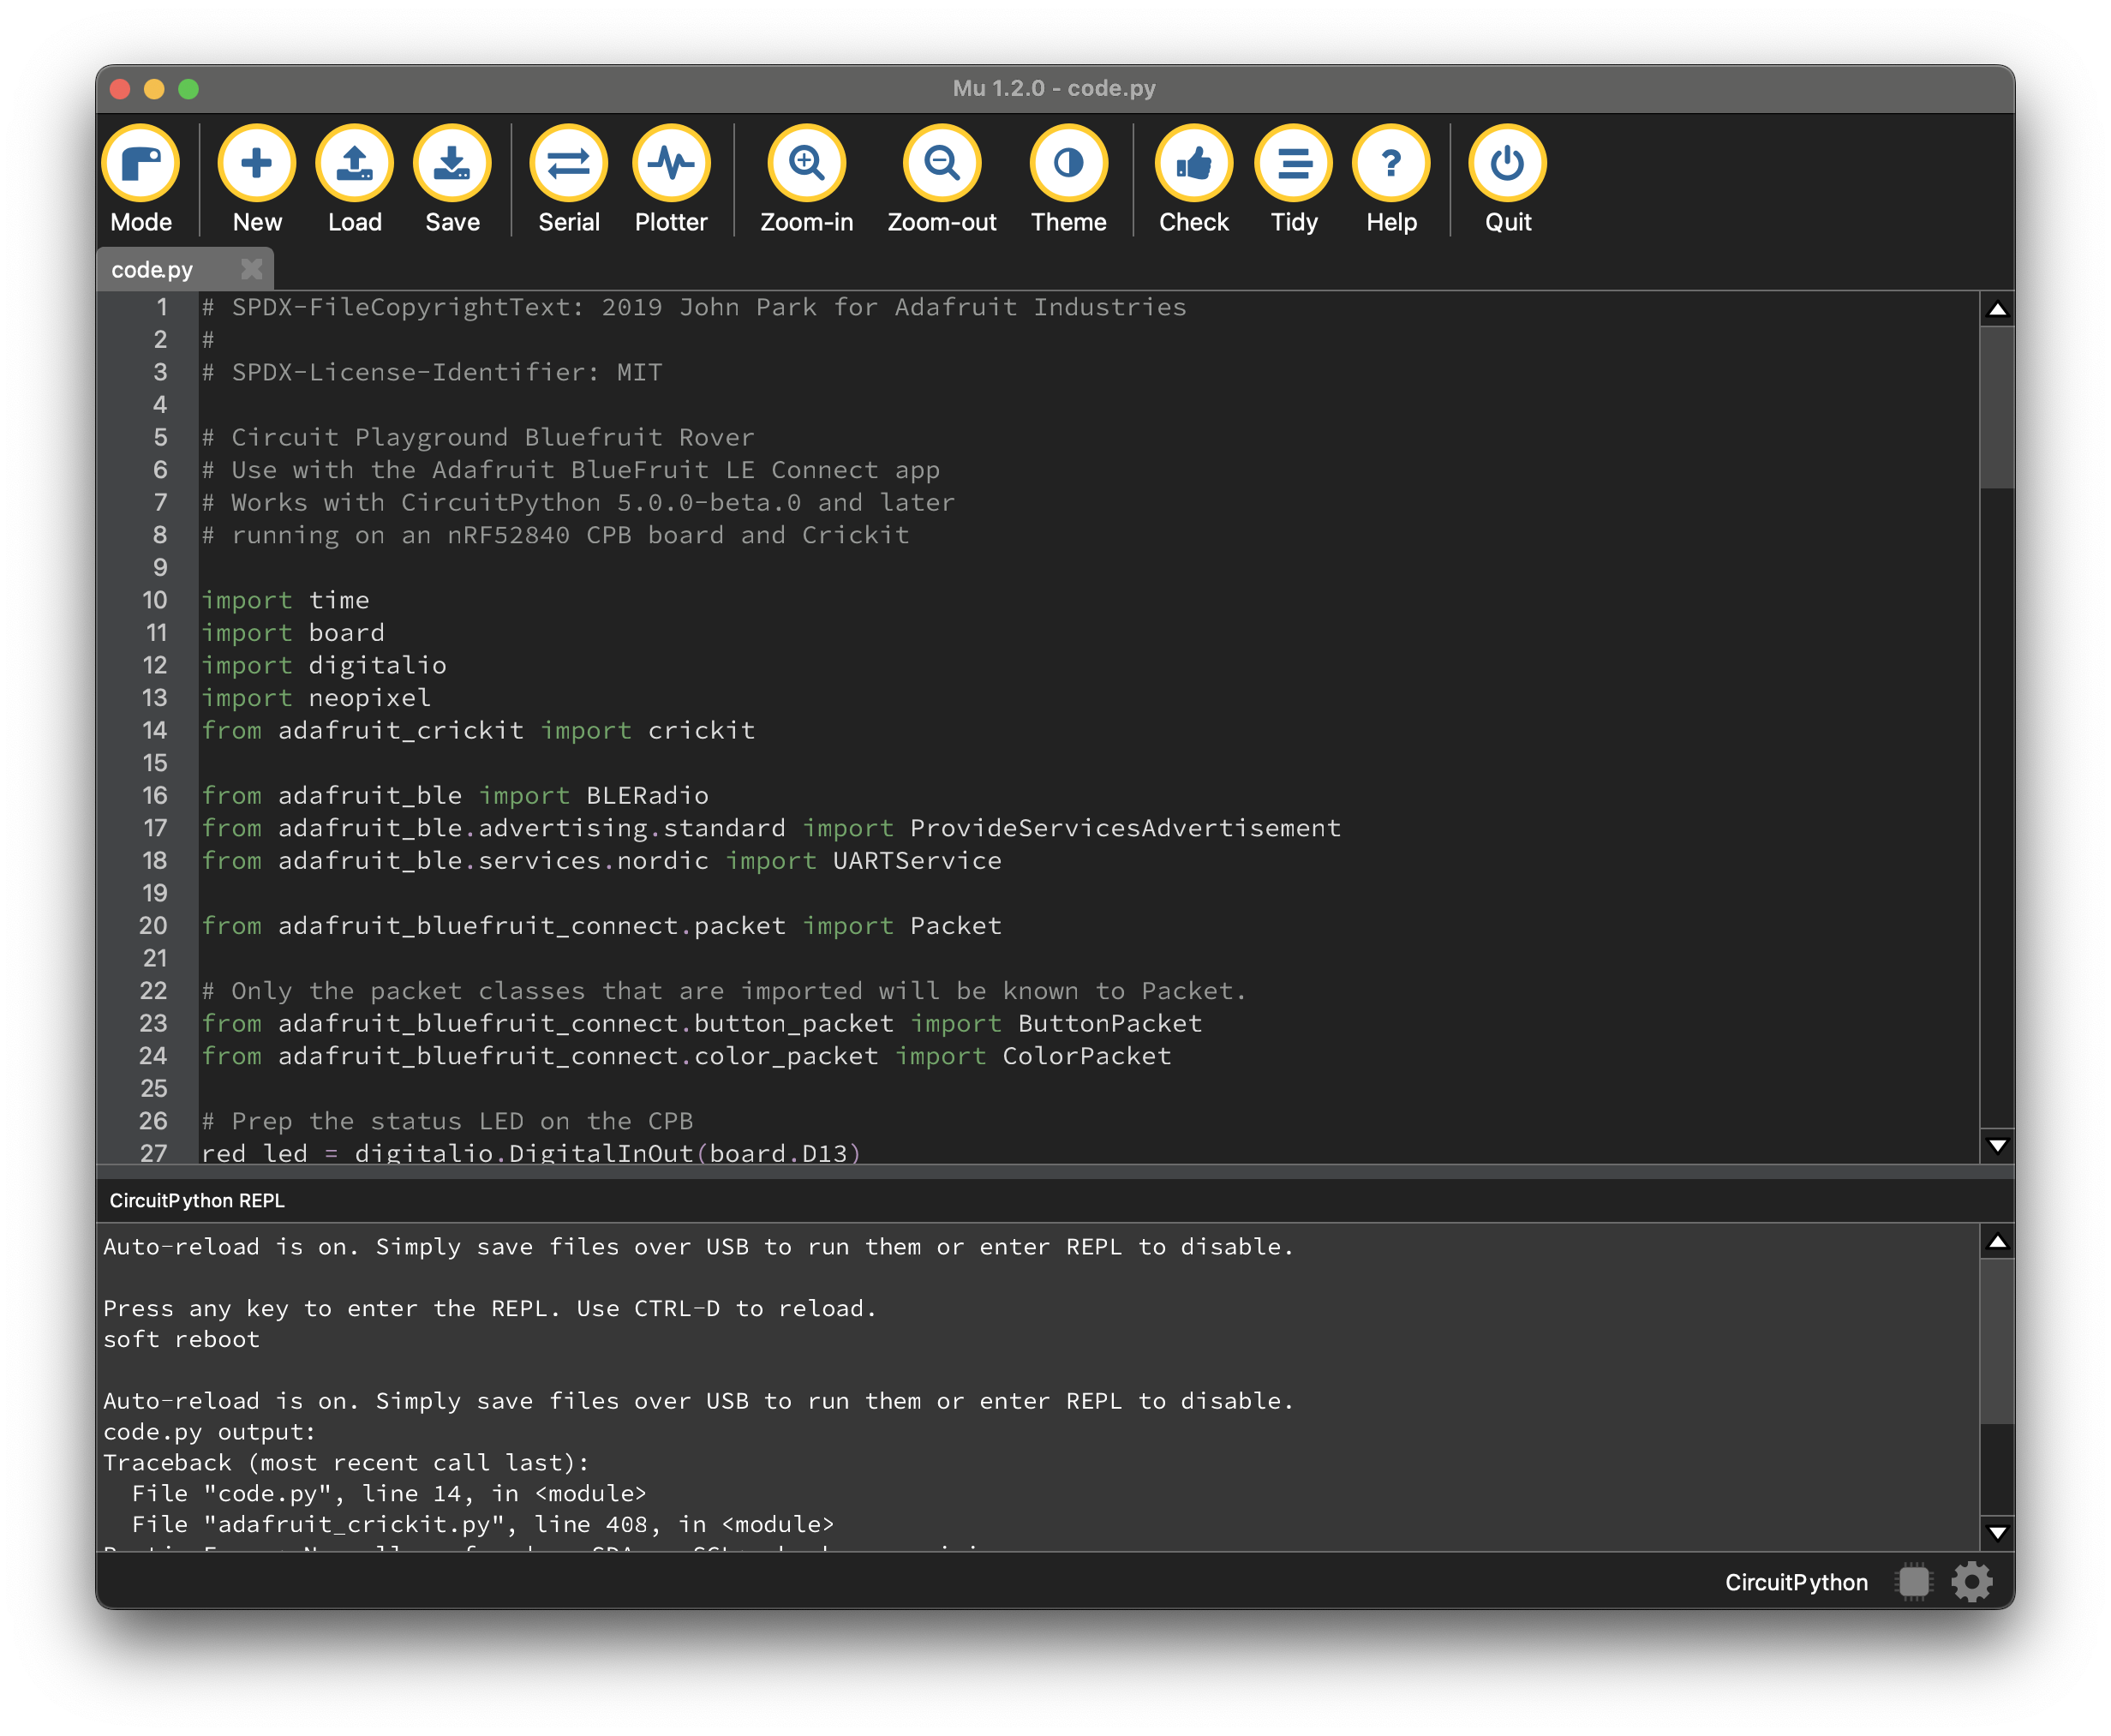The height and width of the screenshot is (1736, 2111).
Task: Click the CircuitPython mode label in the status bar
Action: [x=1796, y=1582]
